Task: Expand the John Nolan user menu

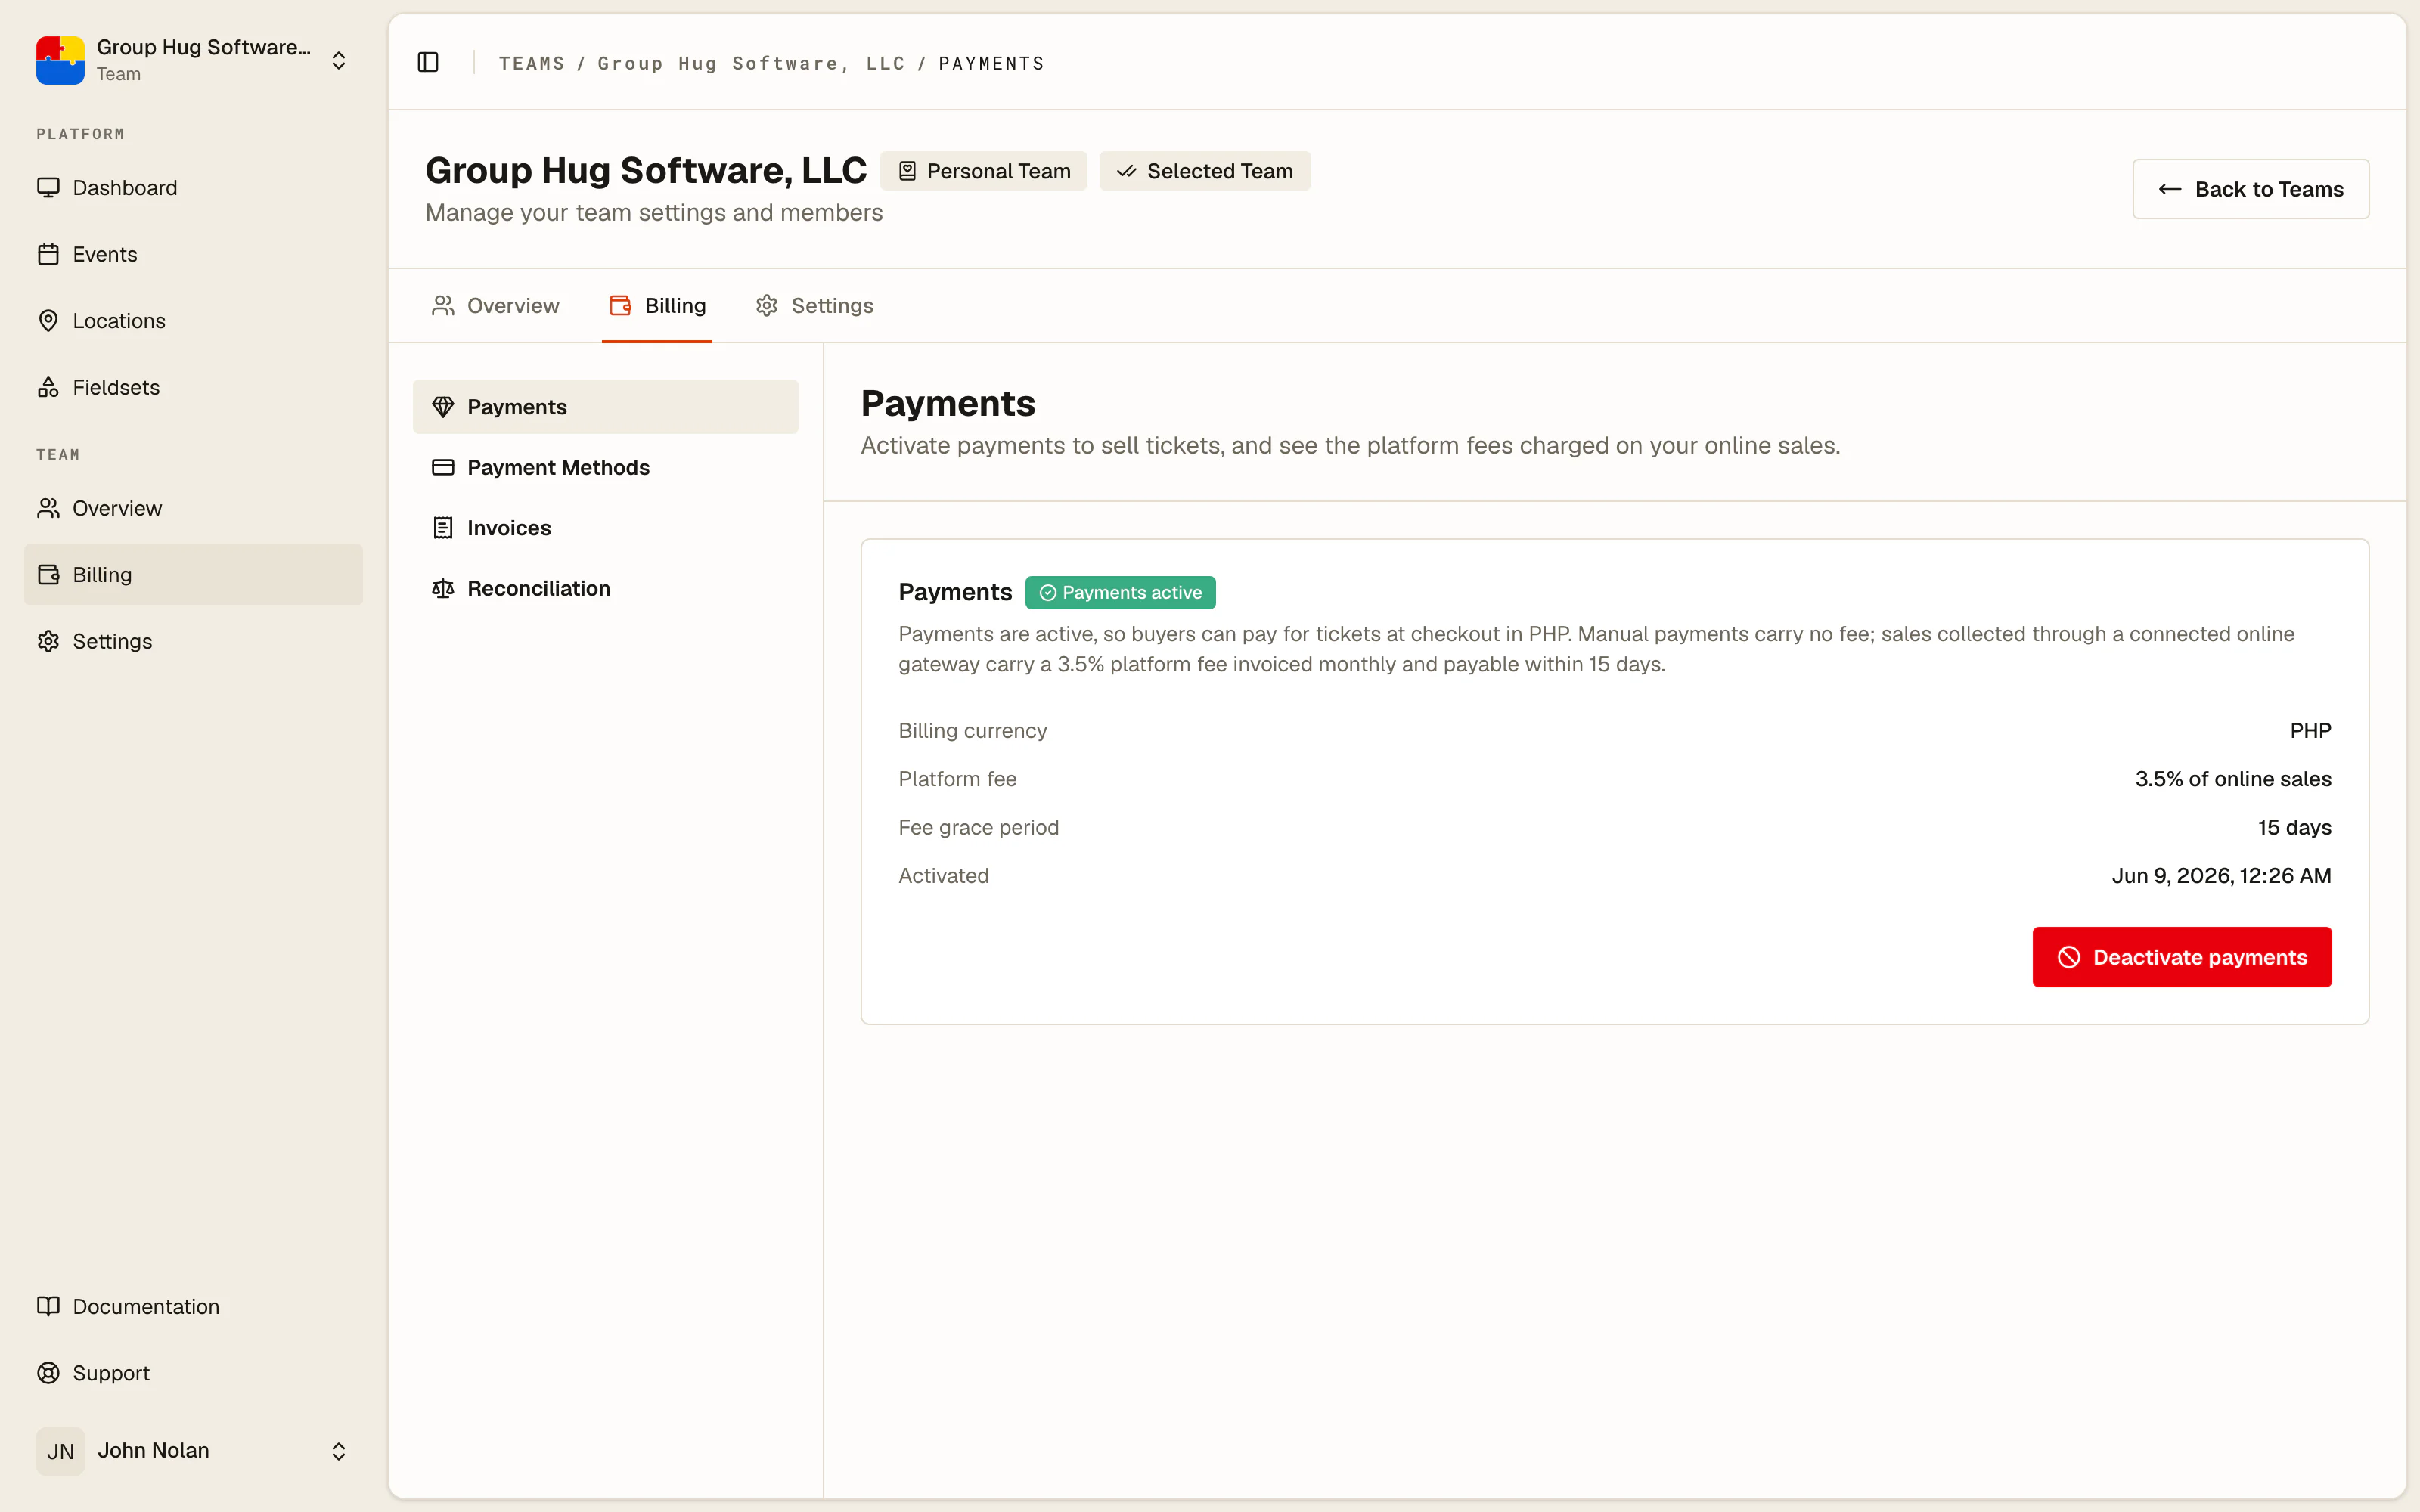Action: click(193, 1451)
